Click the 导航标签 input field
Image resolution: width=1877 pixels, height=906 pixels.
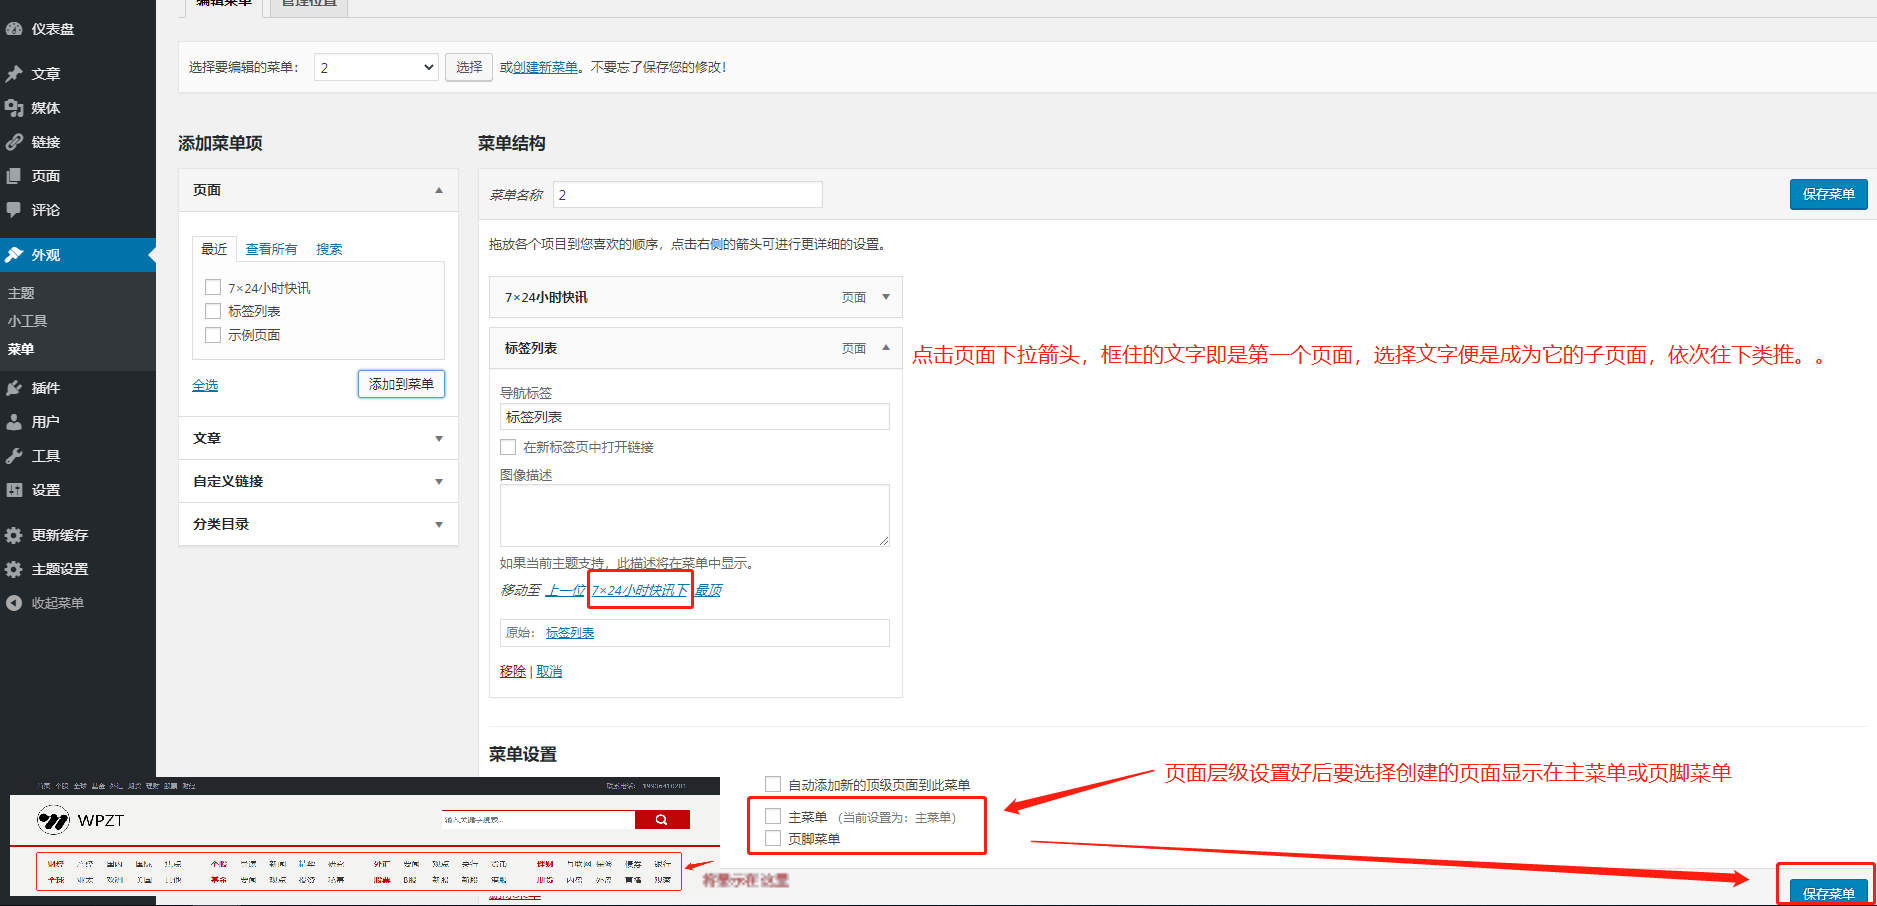(x=694, y=417)
